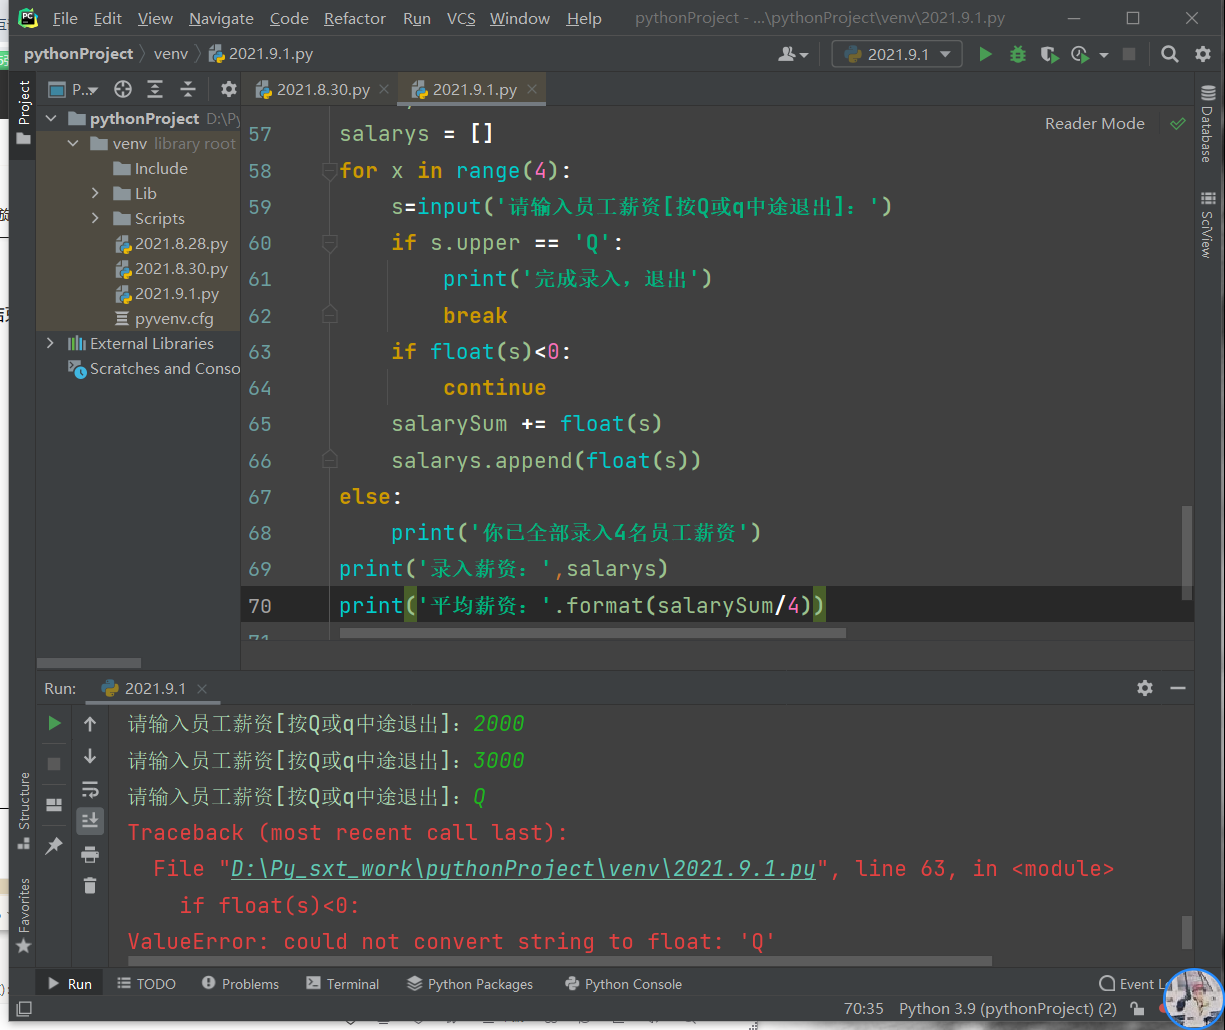Editor horizontal scrollbar thumb
Image resolution: width=1225 pixels, height=1030 pixels.
[593, 633]
